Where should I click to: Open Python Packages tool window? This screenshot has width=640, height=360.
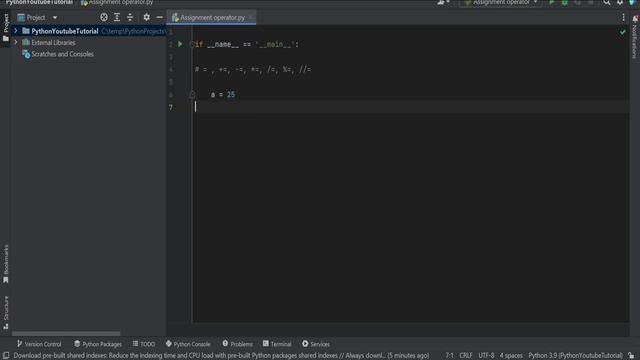point(98,344)
